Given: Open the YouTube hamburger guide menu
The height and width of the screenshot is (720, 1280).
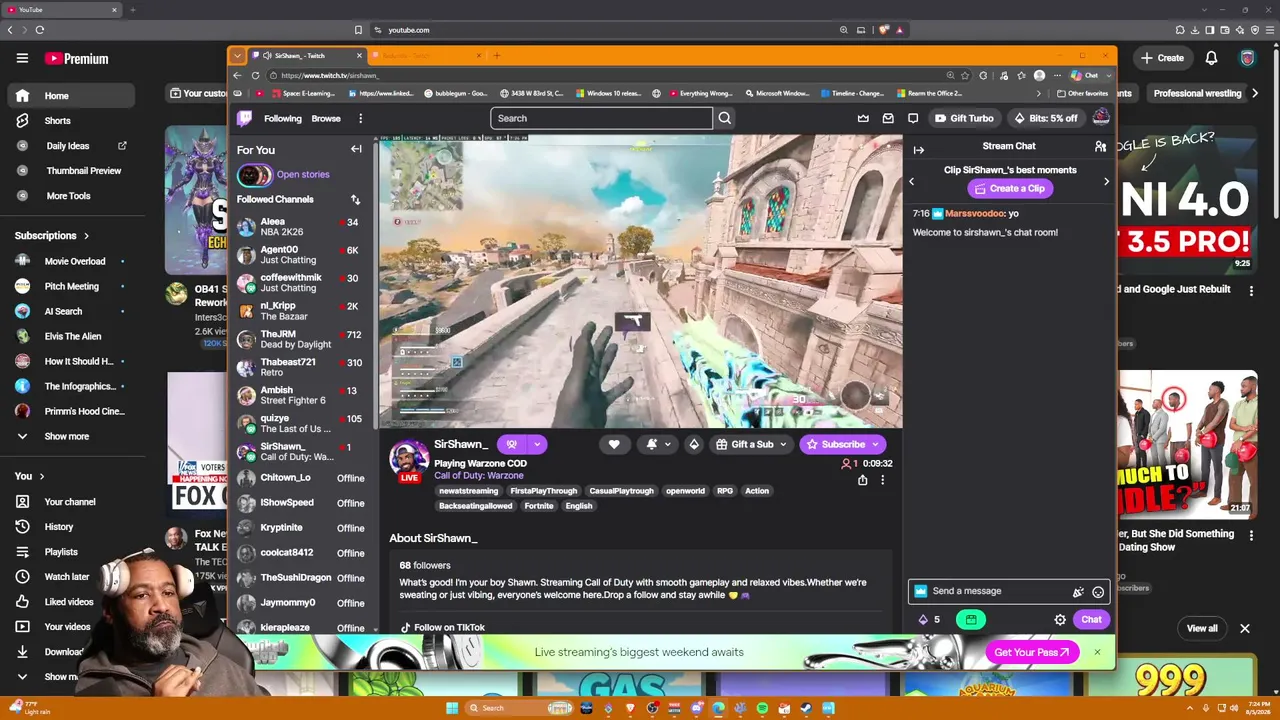Looking at the screenshot, I should (22, 58).
